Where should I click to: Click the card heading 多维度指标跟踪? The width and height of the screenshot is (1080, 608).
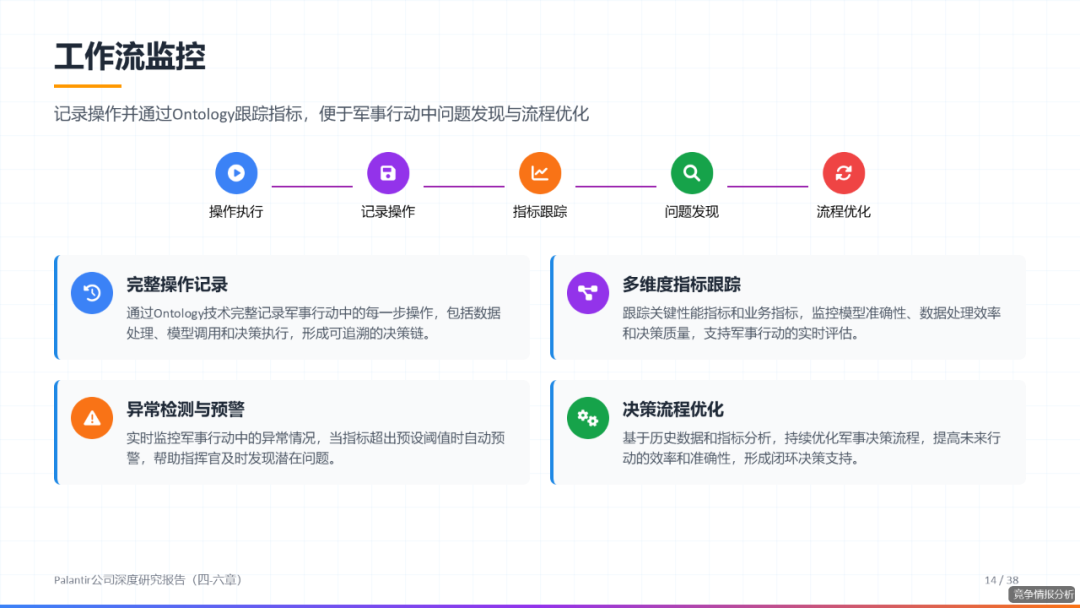(x=682, y=284)
